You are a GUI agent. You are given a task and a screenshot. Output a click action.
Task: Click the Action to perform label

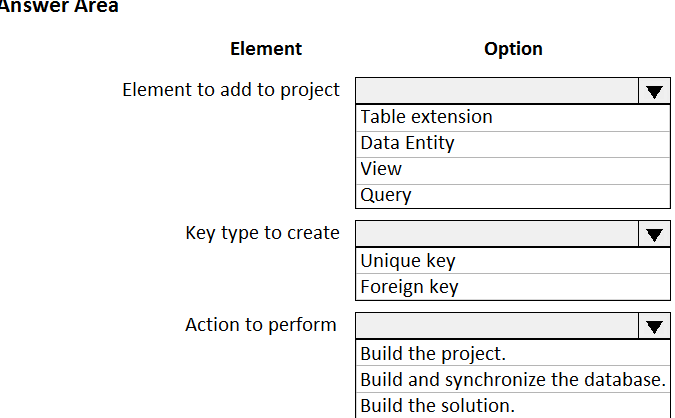[260, 325]
